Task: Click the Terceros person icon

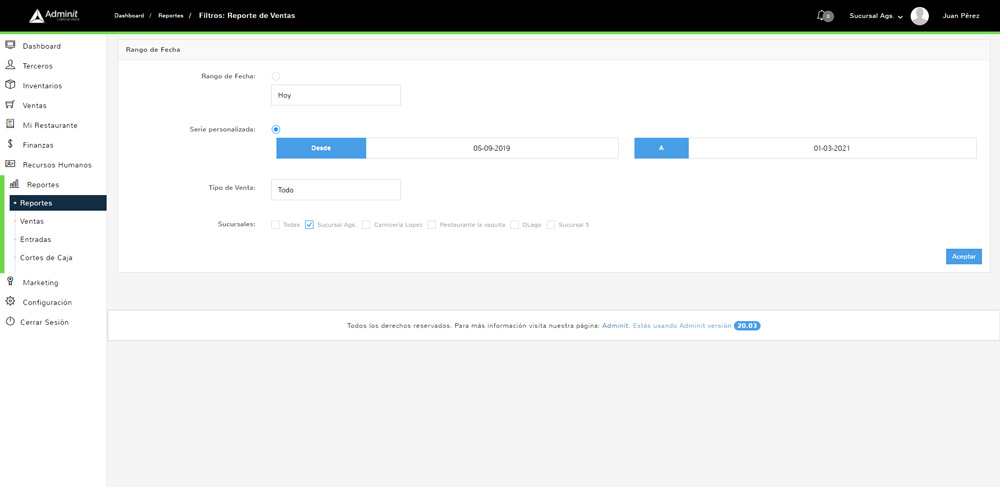Action: pyautogui.click(x=10, y=65)
